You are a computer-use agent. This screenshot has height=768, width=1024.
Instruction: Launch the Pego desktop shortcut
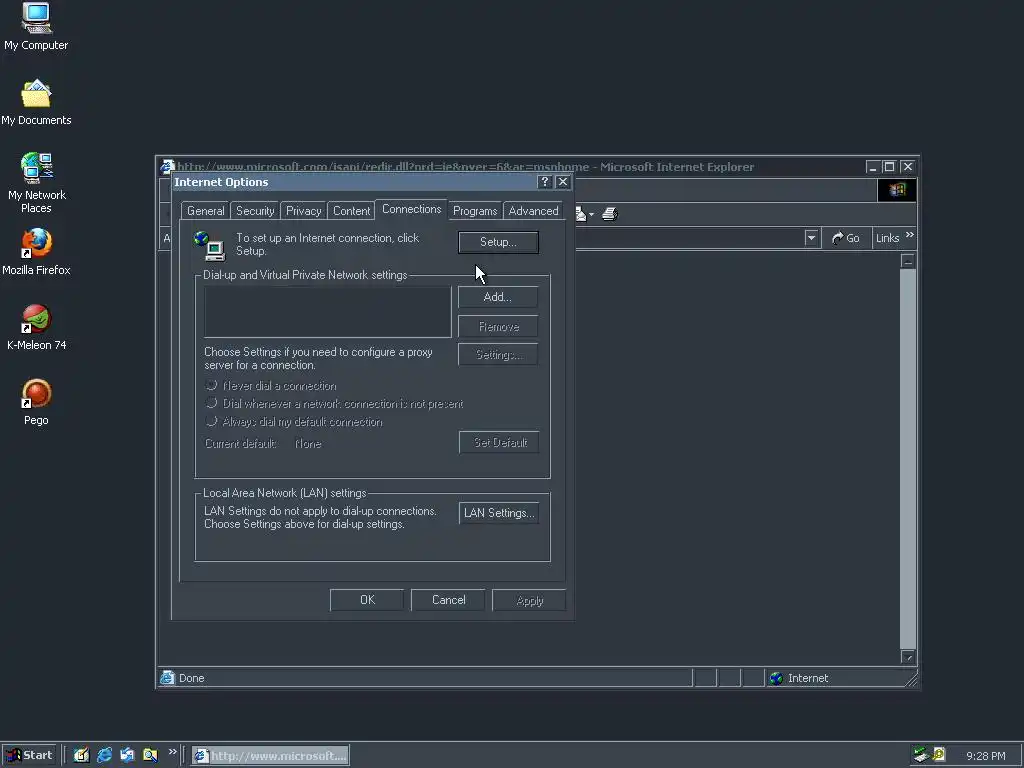tap(36, 402)
